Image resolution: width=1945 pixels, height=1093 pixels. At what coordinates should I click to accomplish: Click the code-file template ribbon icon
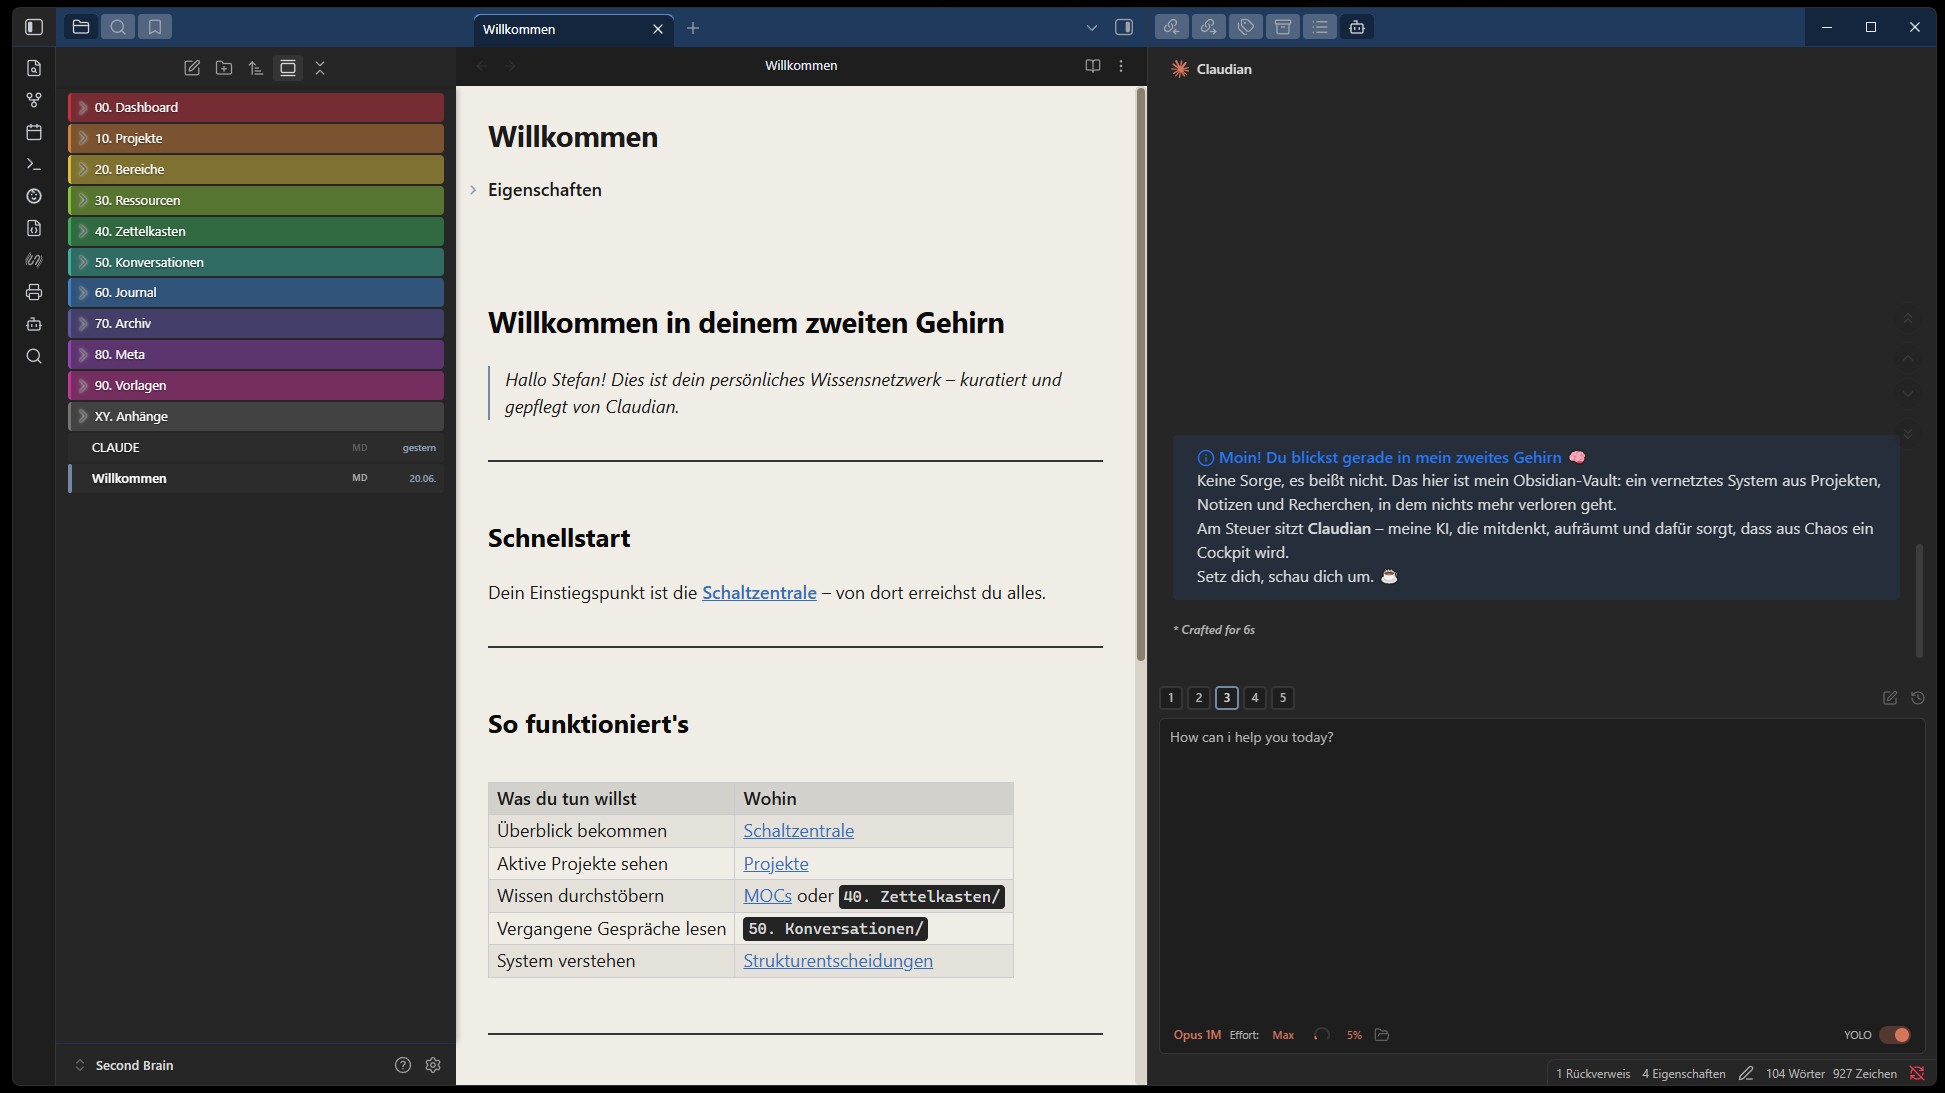click(x=34, y=228)
